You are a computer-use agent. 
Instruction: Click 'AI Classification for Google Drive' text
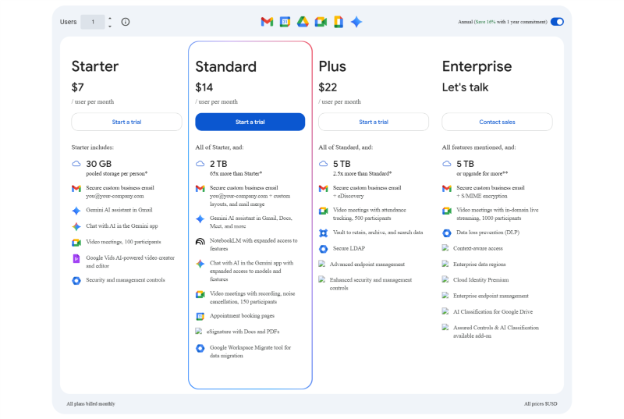(493, 312)
